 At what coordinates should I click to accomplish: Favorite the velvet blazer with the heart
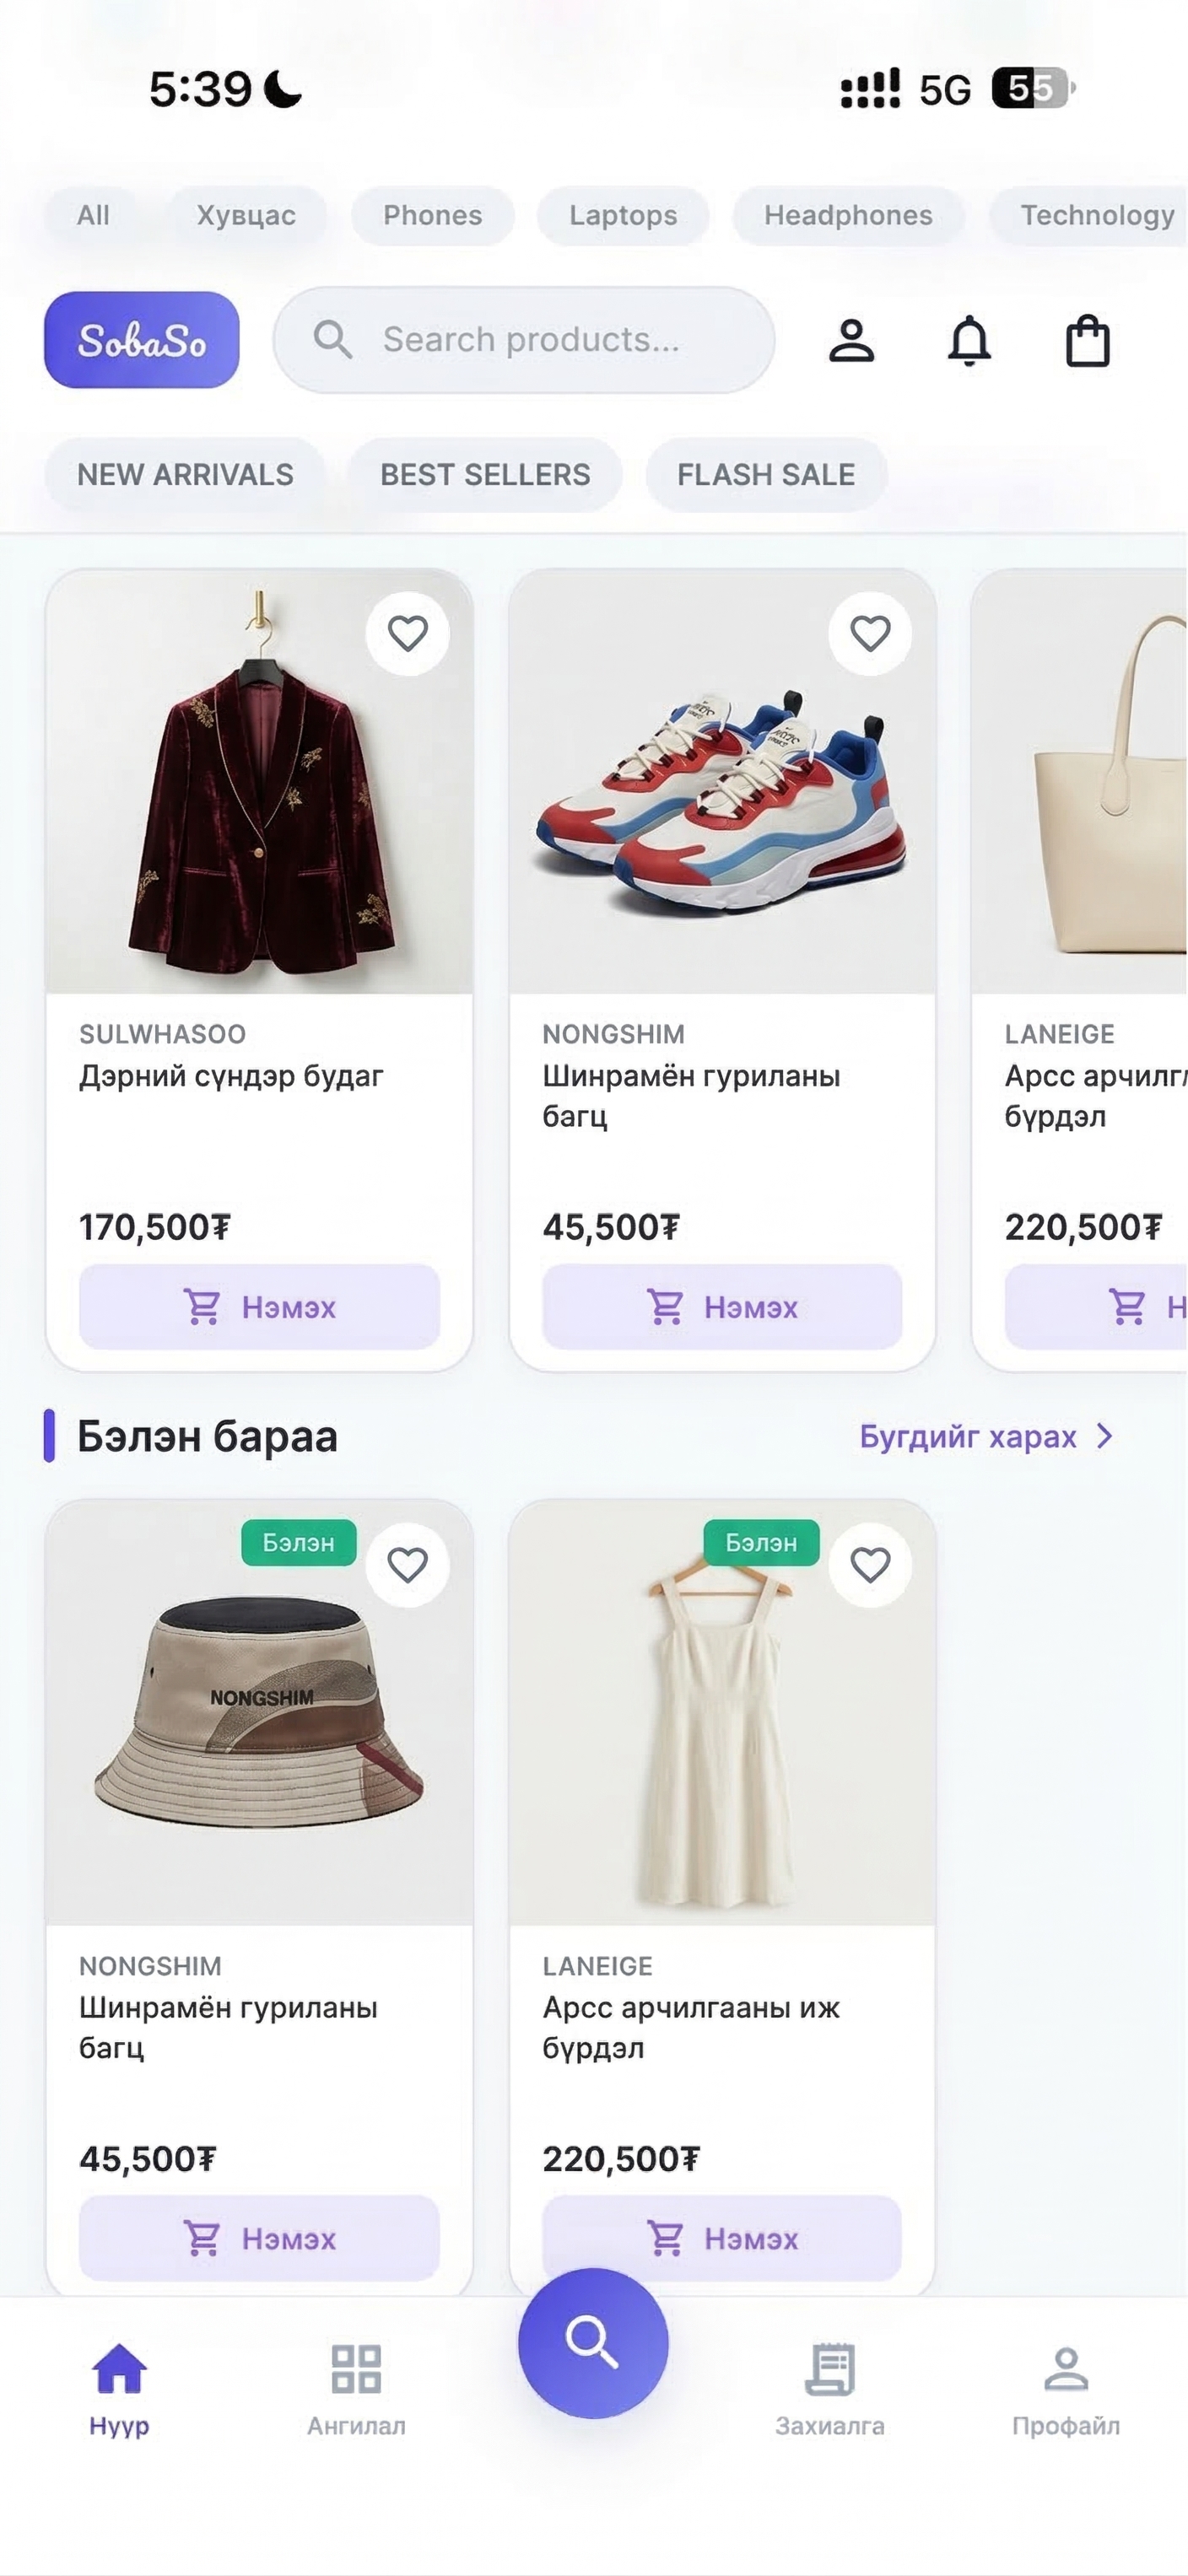point(409,633)
